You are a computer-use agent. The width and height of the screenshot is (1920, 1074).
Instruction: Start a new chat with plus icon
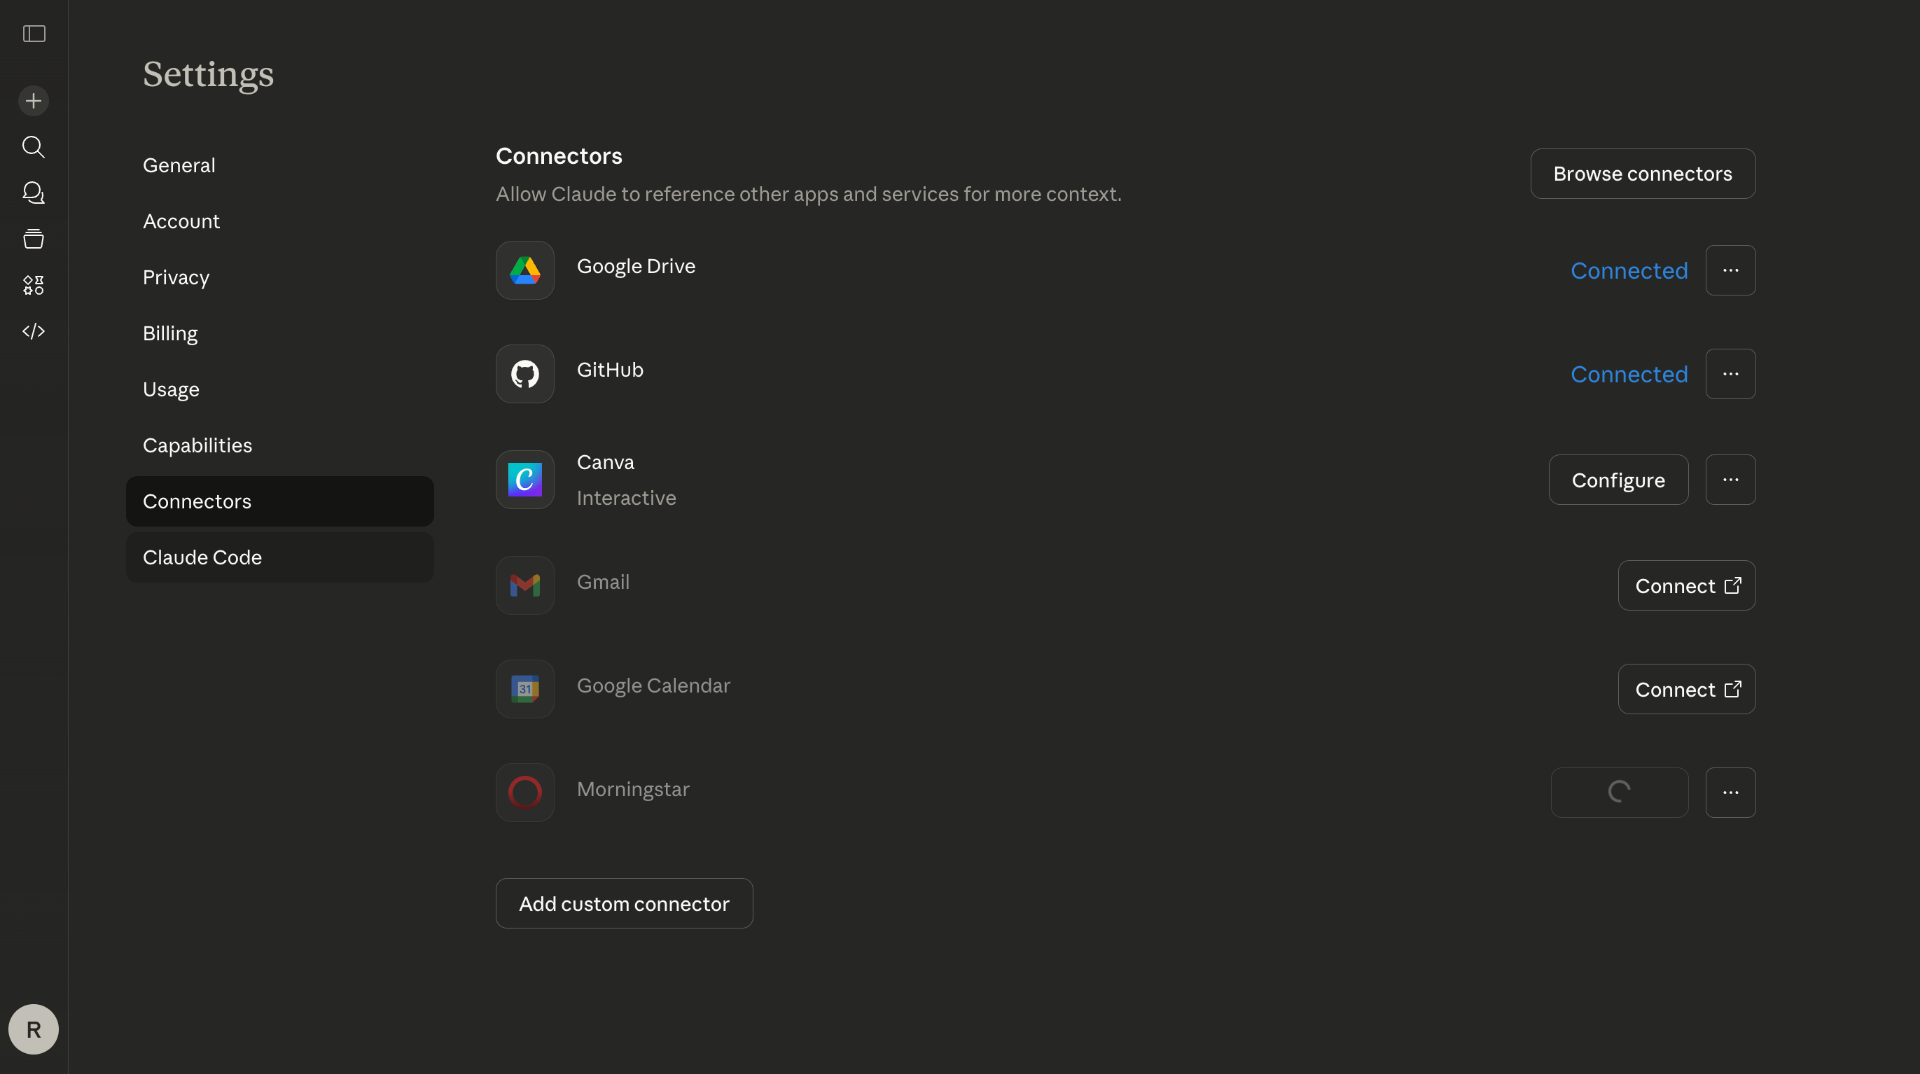point(34,101)
